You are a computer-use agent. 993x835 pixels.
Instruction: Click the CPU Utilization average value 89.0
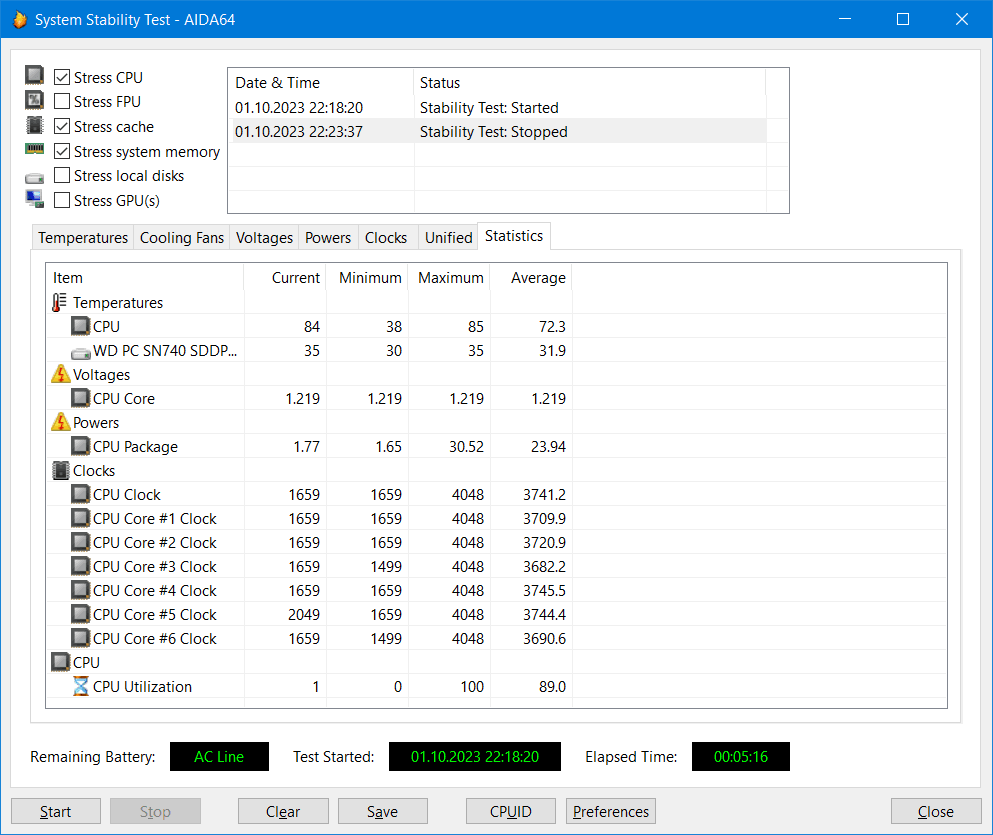[552, 687]
